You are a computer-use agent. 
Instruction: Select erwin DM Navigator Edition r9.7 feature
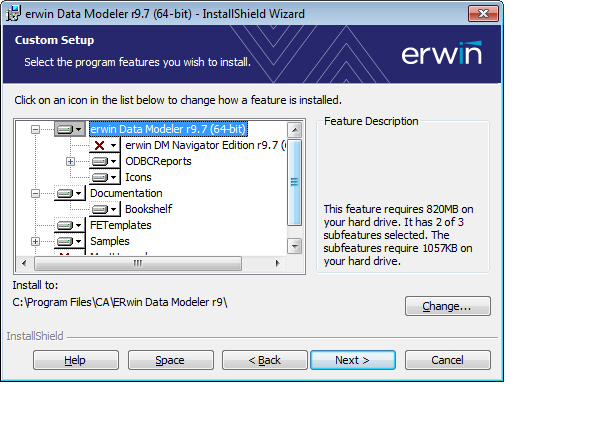206,145
